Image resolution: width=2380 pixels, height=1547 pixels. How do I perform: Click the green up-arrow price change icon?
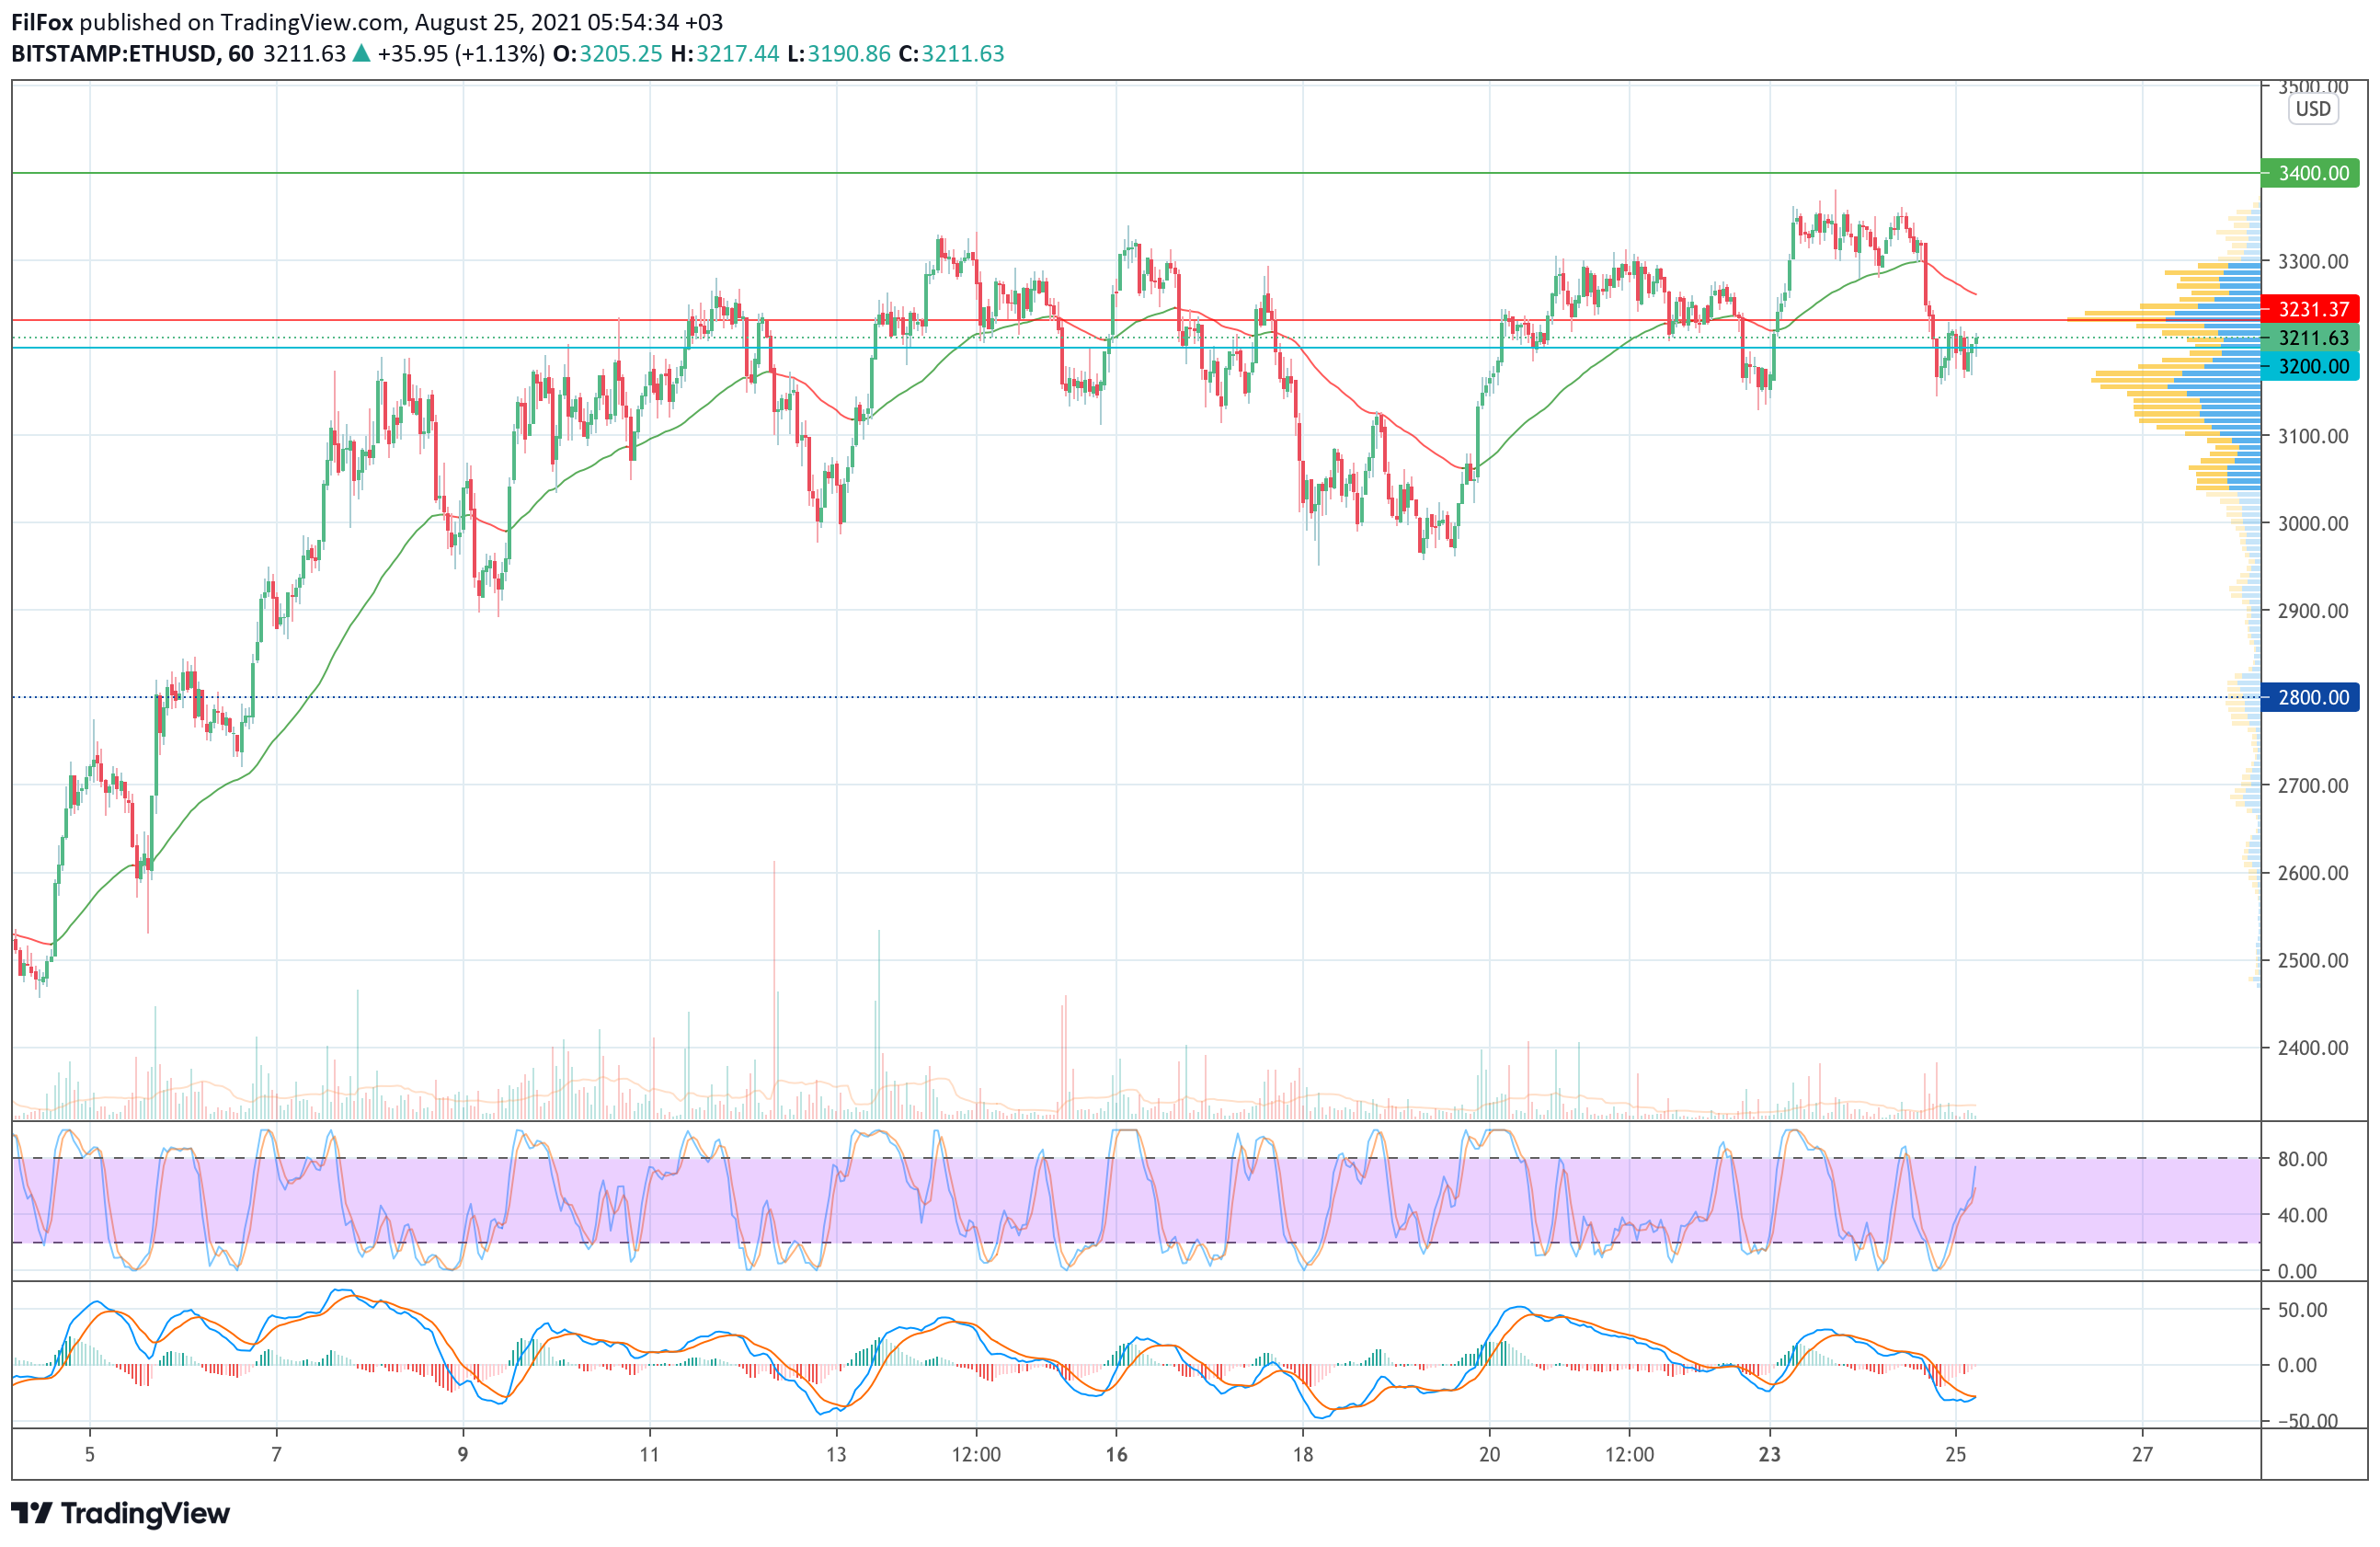tap(361, 54)
